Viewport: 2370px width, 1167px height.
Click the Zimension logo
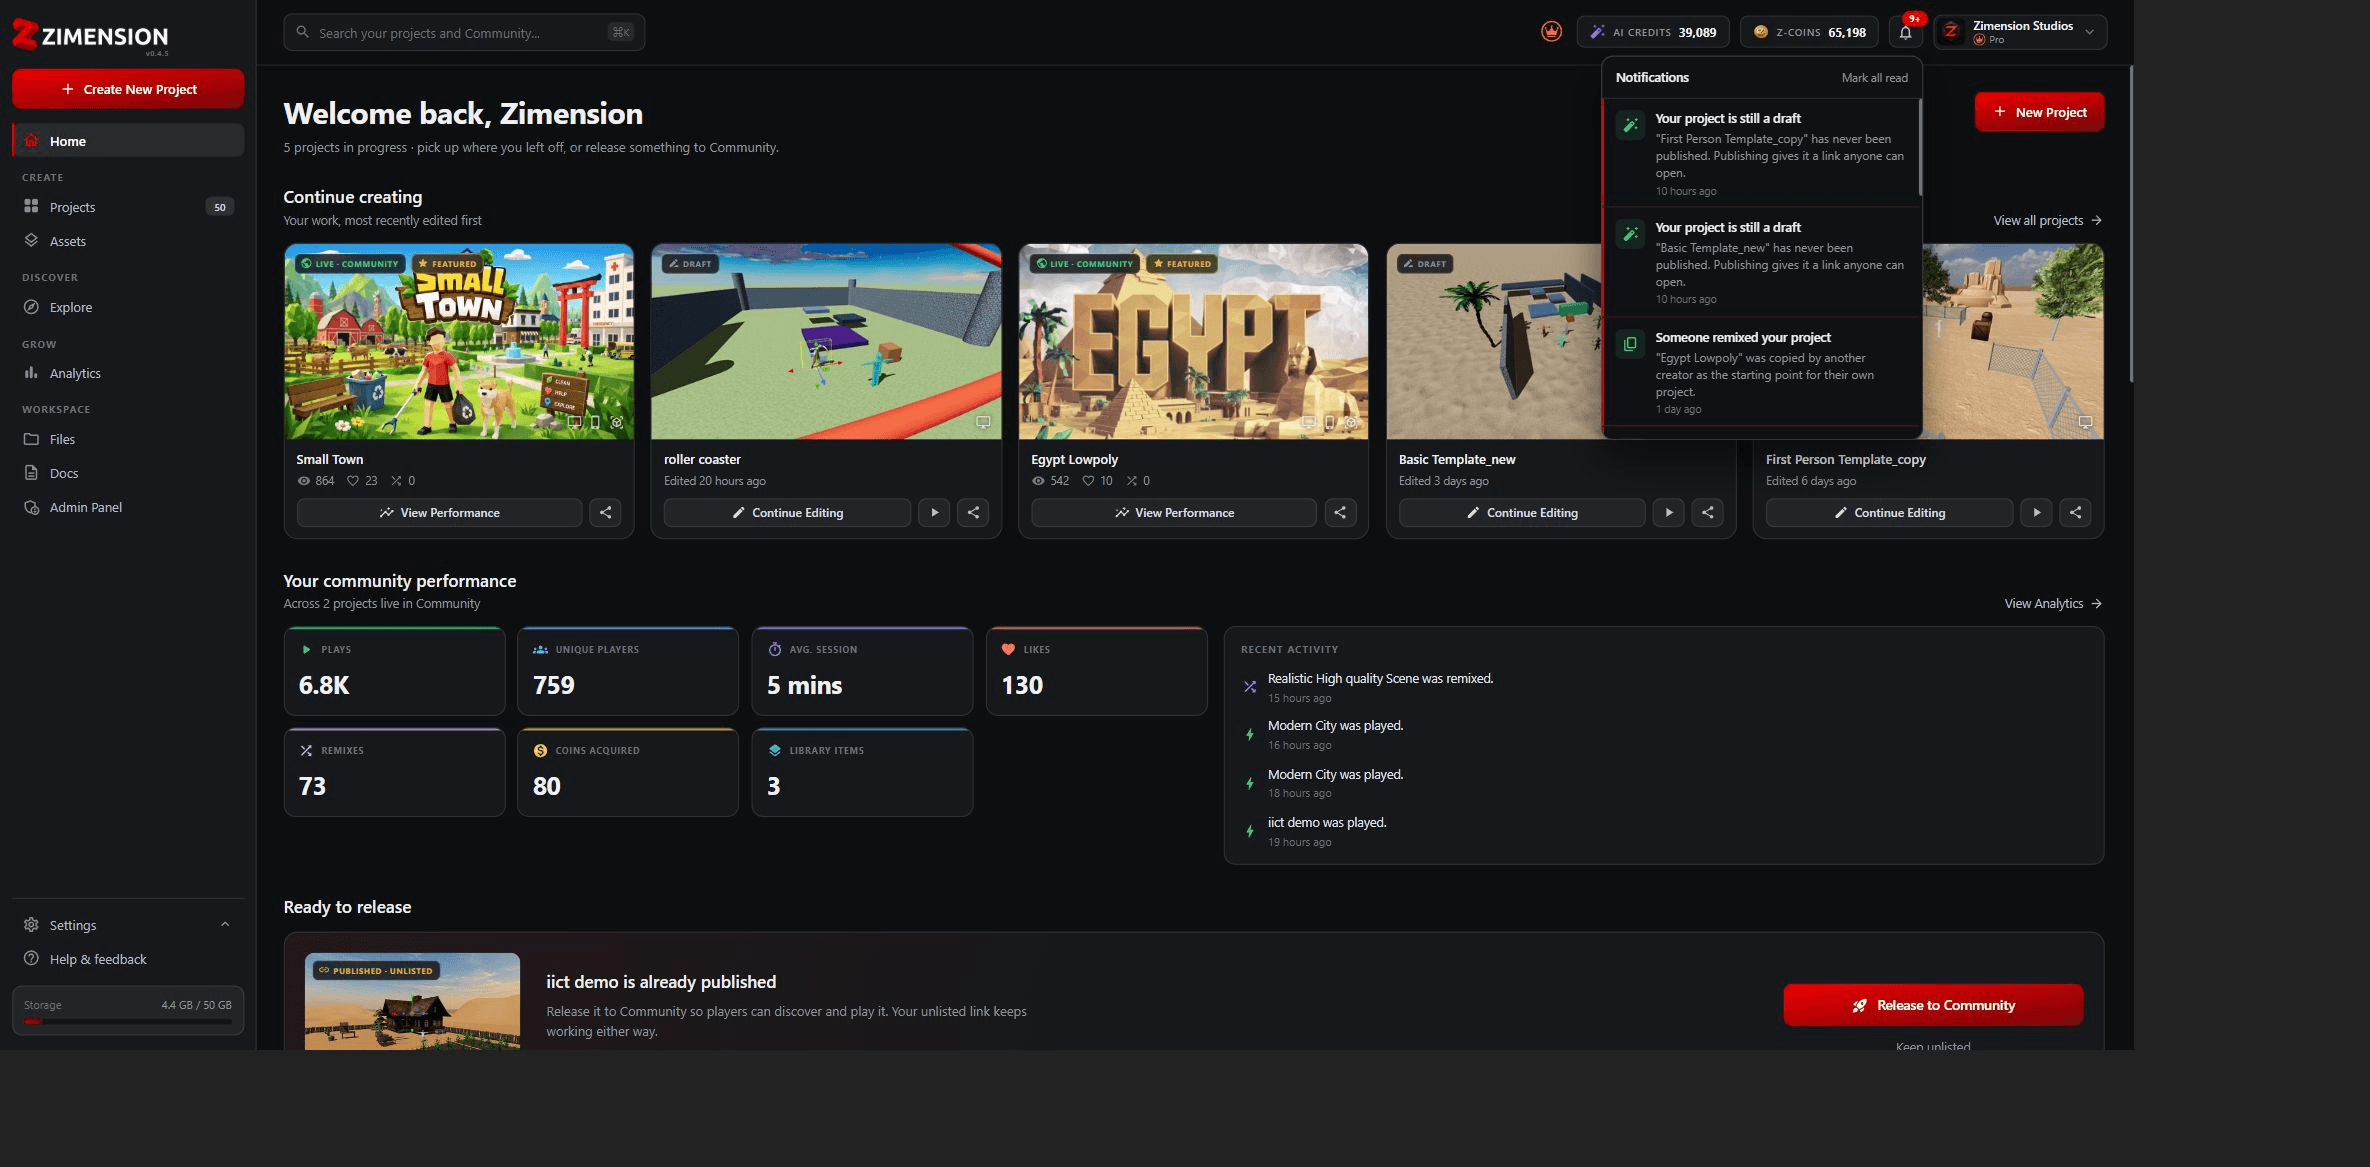tap(90, 37)
